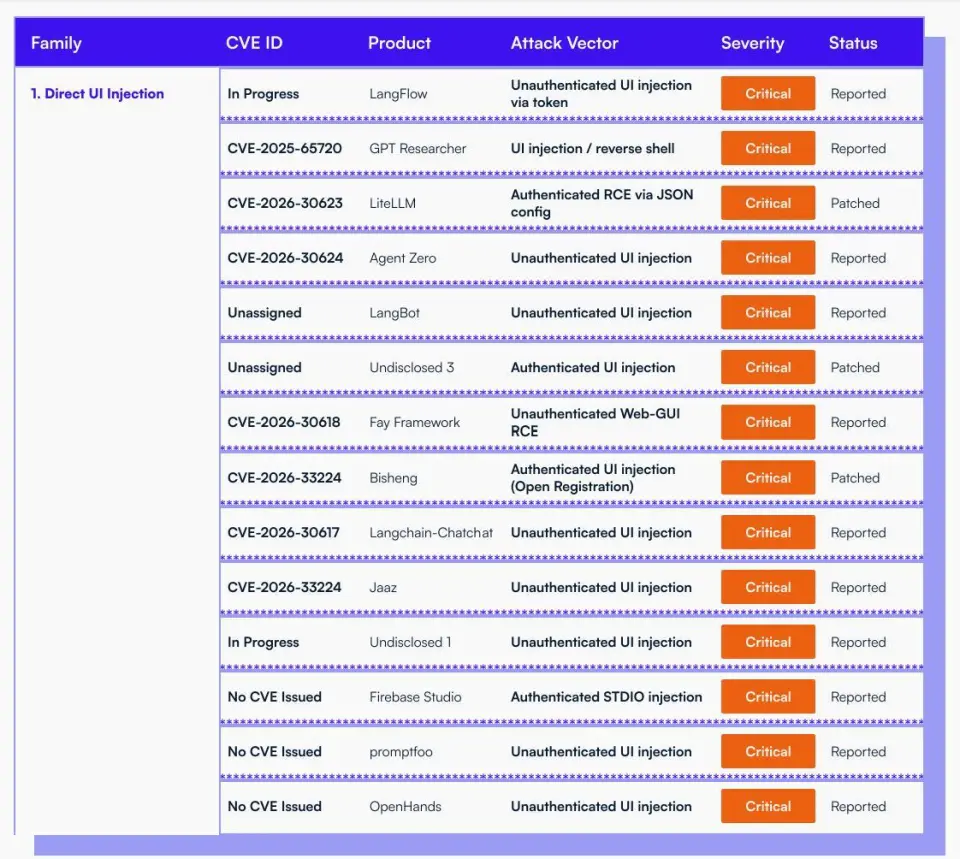Click the Critical severity badge for promptfoo
This screenshot has height=859, width=960.
click(767, 752)
